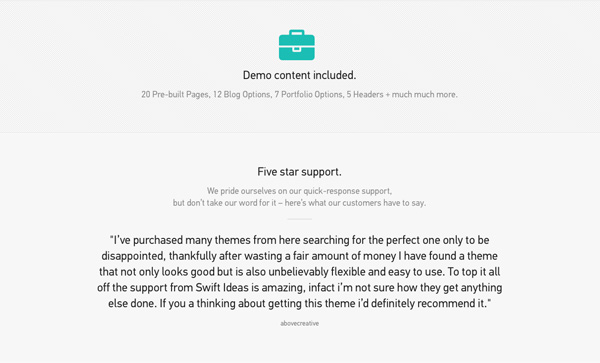This screenshot has width=600, height=363.
Task: Click the "quick-response support" phrase
Action: tap(347, 191)
